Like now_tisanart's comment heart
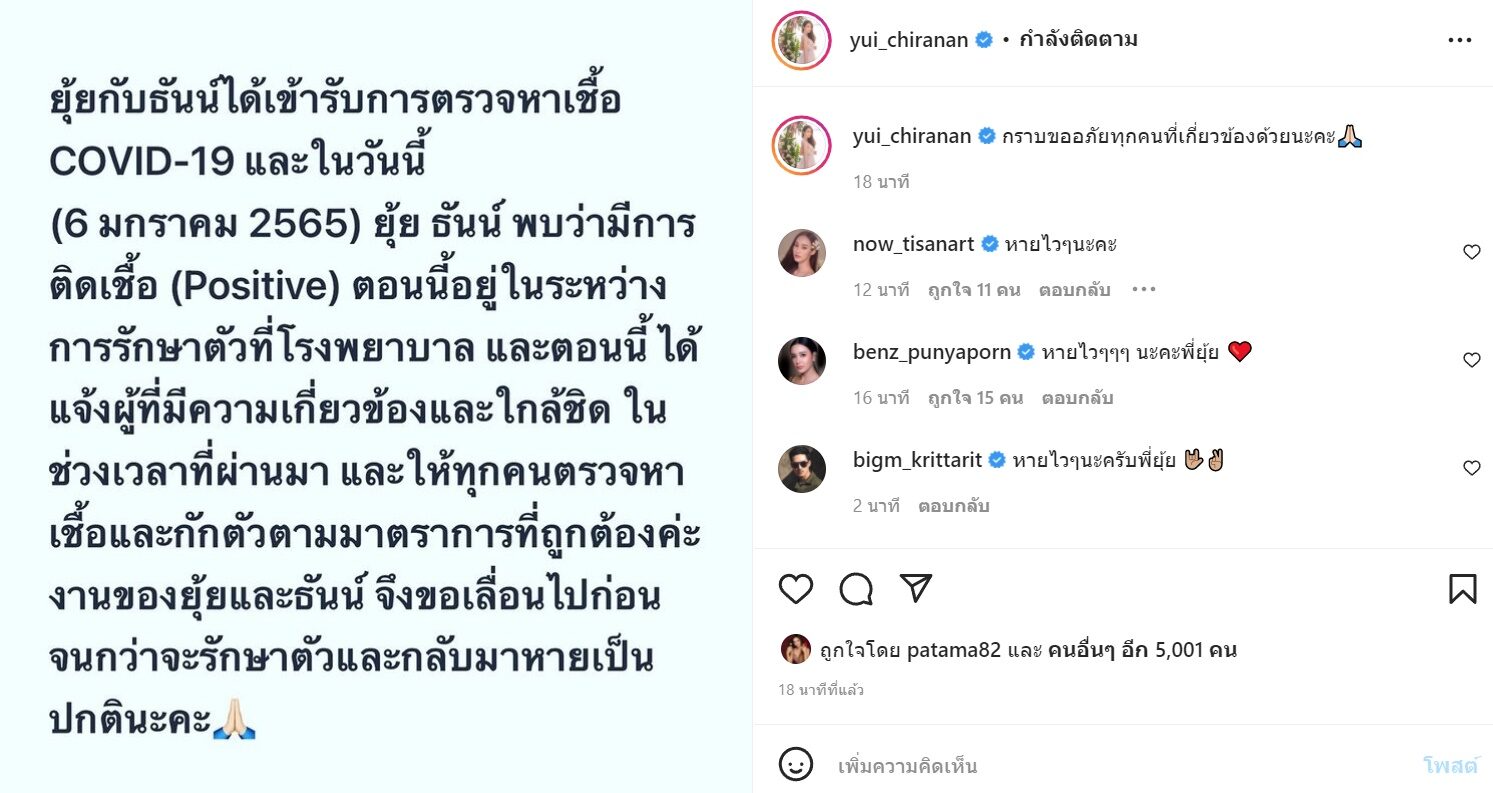 pos(1472,252)
